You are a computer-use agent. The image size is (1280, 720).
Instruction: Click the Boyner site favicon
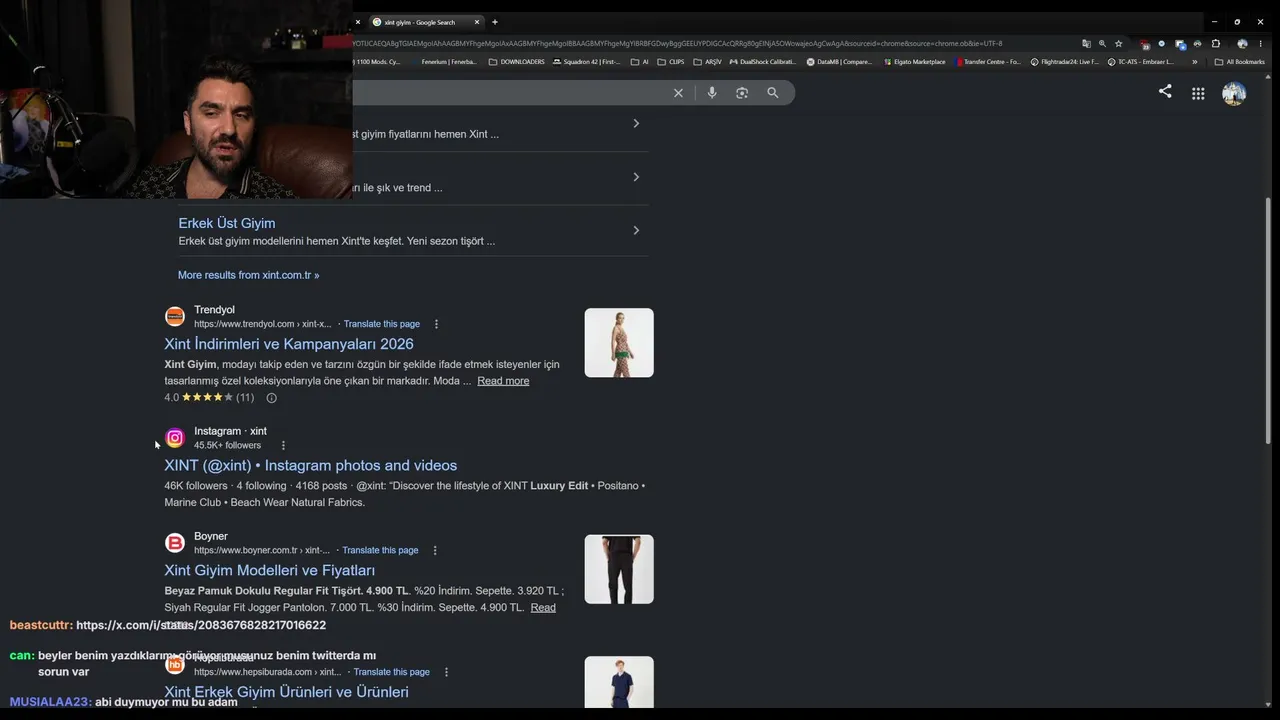click(175, 543)
